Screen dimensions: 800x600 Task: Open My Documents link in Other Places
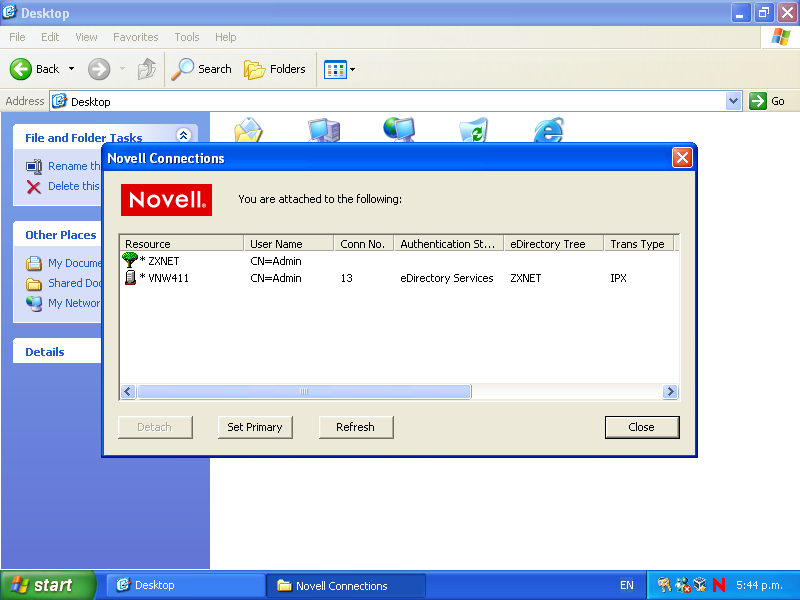(x=63, y=263)
